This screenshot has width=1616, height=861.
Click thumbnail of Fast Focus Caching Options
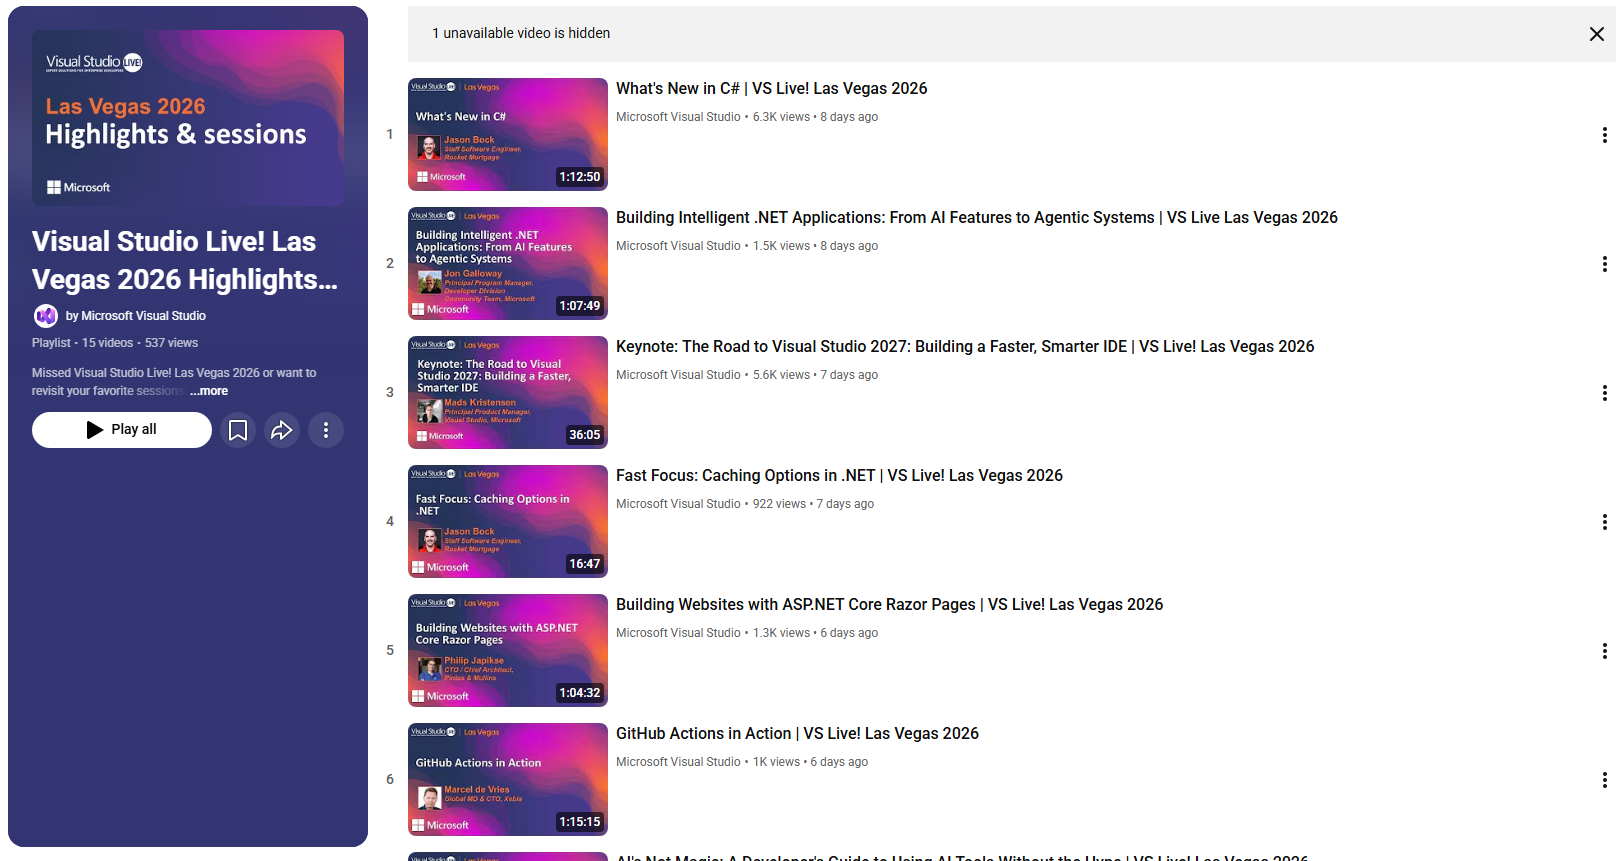(x=508, y=522)
